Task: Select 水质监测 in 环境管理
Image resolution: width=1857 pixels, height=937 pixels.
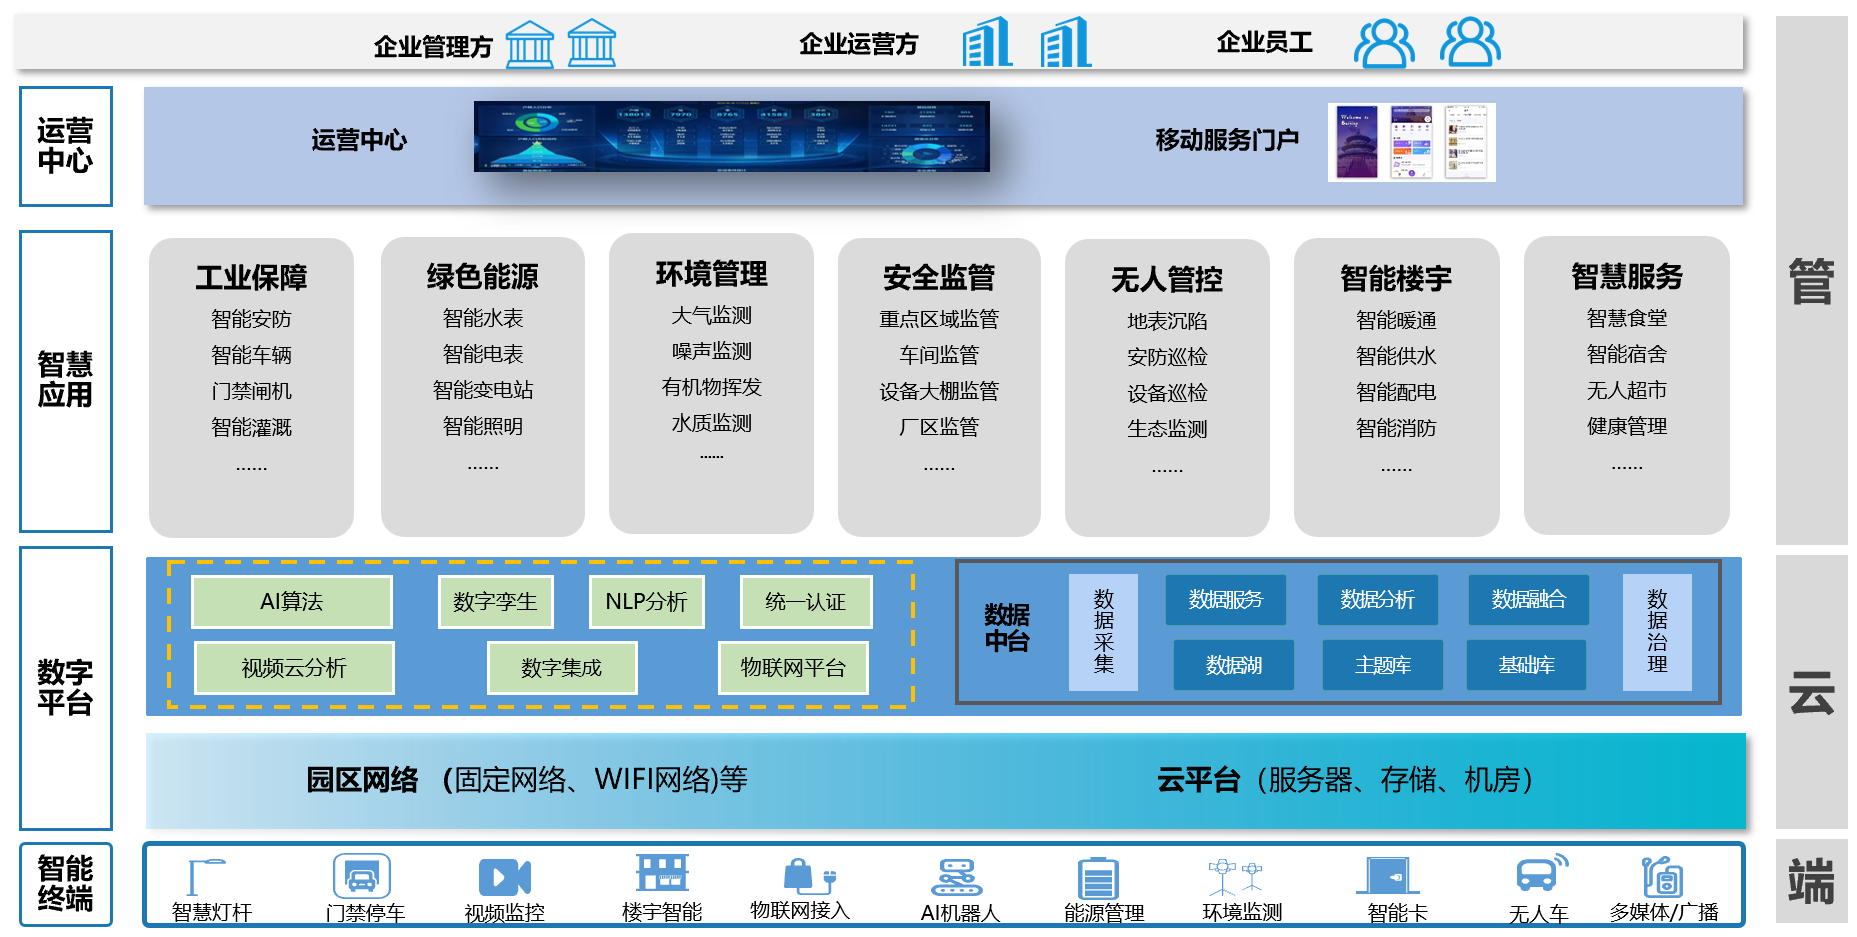Action: tap(712, 423)
